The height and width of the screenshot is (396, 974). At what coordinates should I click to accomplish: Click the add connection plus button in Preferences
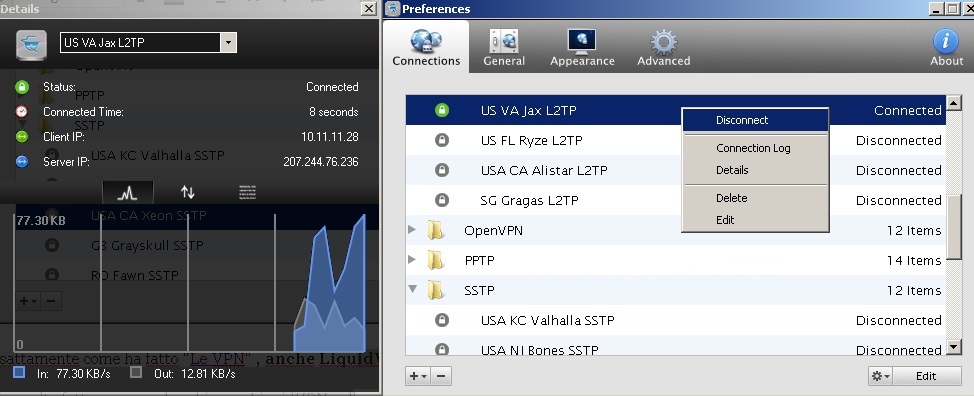418,376
